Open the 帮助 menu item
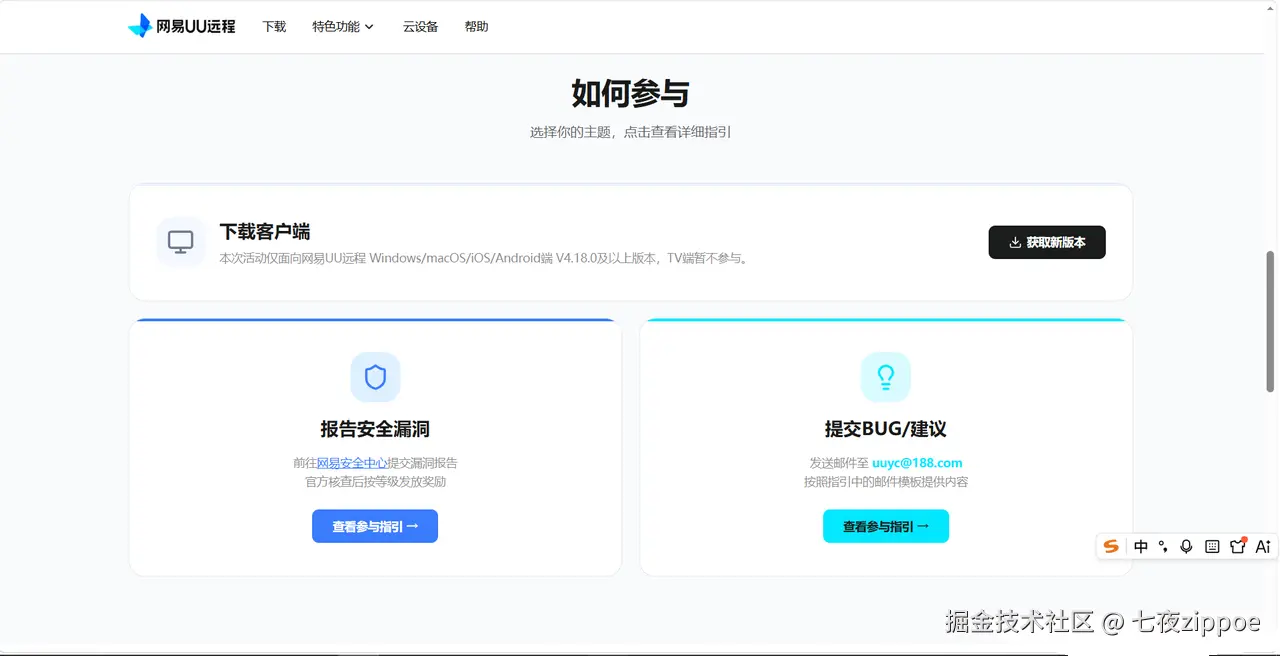The height and width of the screenshot is (656, 1280). tap(477, 27)
